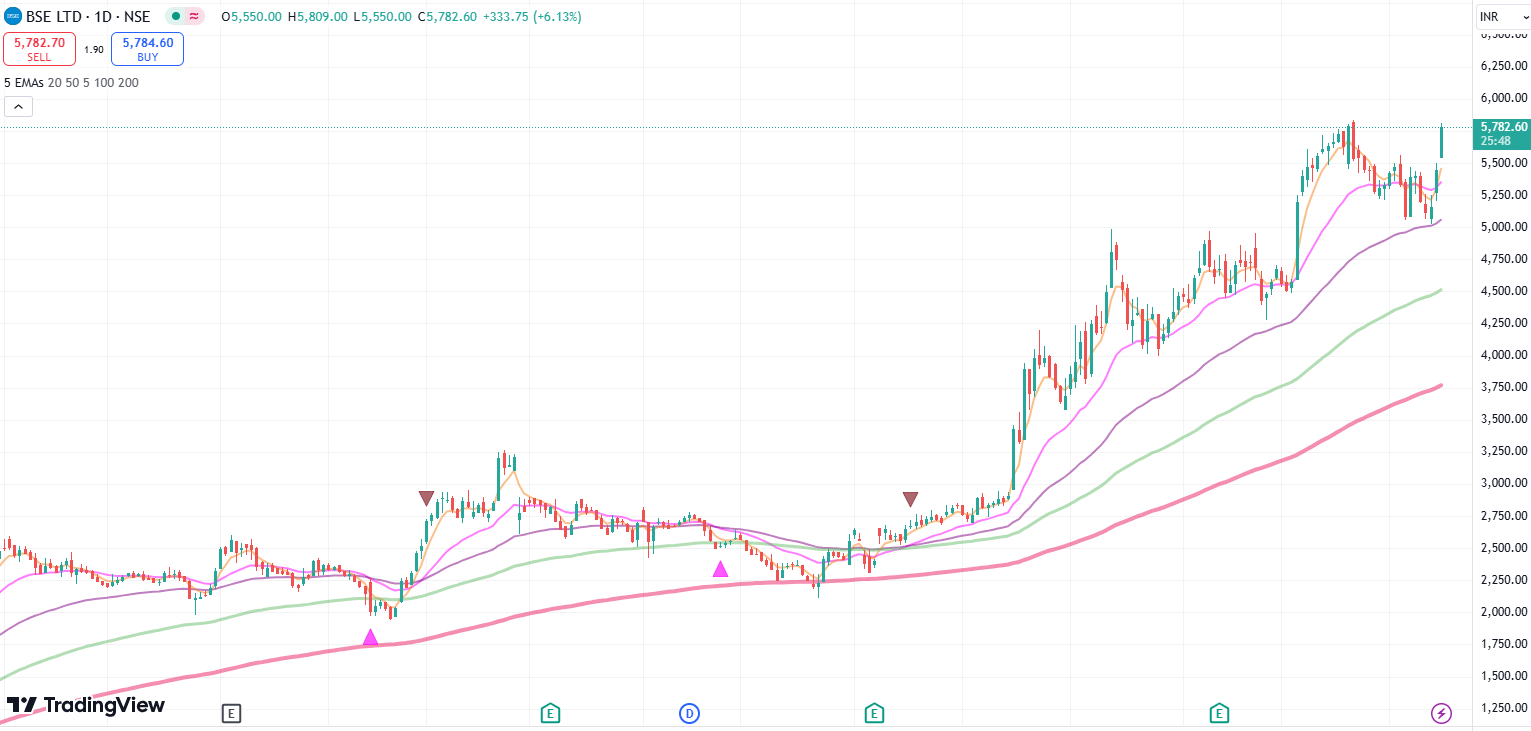Click the EMA lengths 20 50 5 100 200
Image resolution: width=1531 pixels, height=731 pixels.
(93, 82)
